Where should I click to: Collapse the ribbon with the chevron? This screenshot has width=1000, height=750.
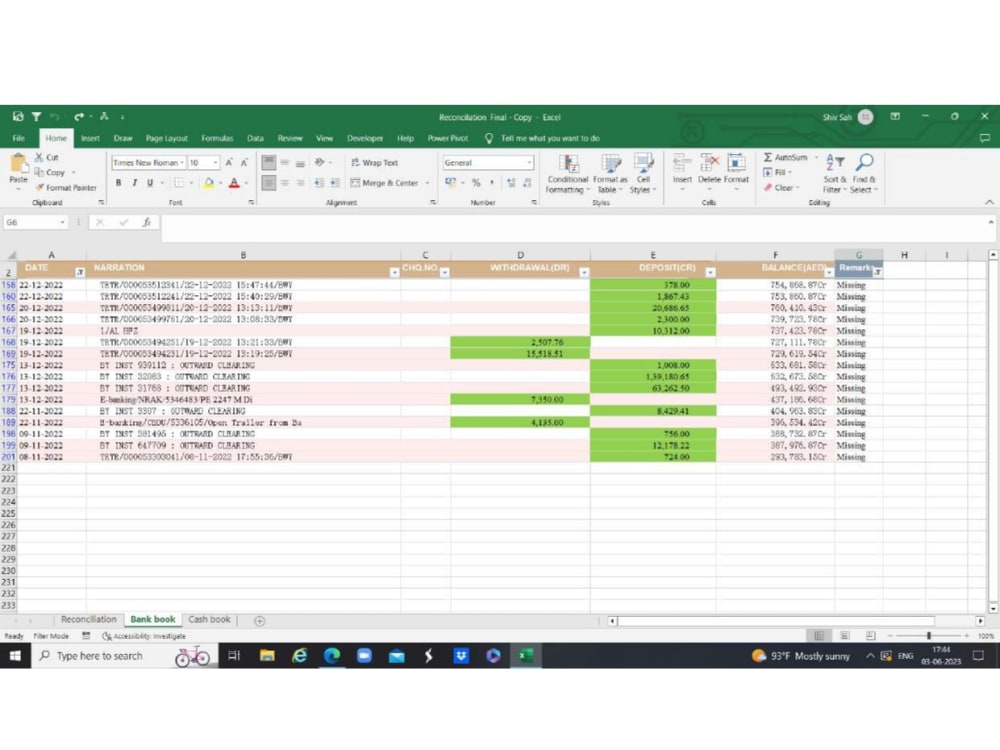[x=989, y=202]
